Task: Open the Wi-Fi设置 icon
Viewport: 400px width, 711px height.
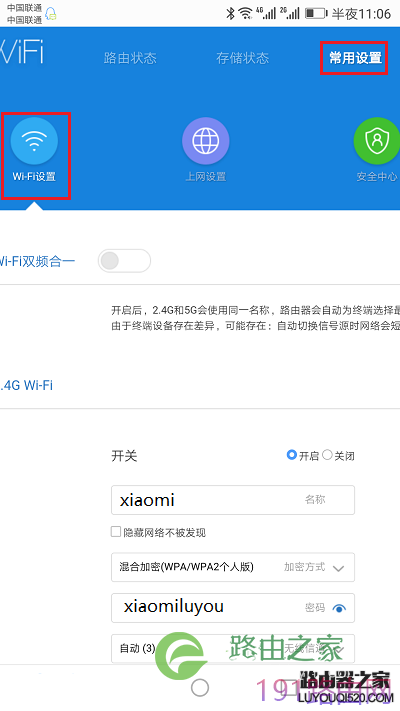Action: [x=34, y=141]
